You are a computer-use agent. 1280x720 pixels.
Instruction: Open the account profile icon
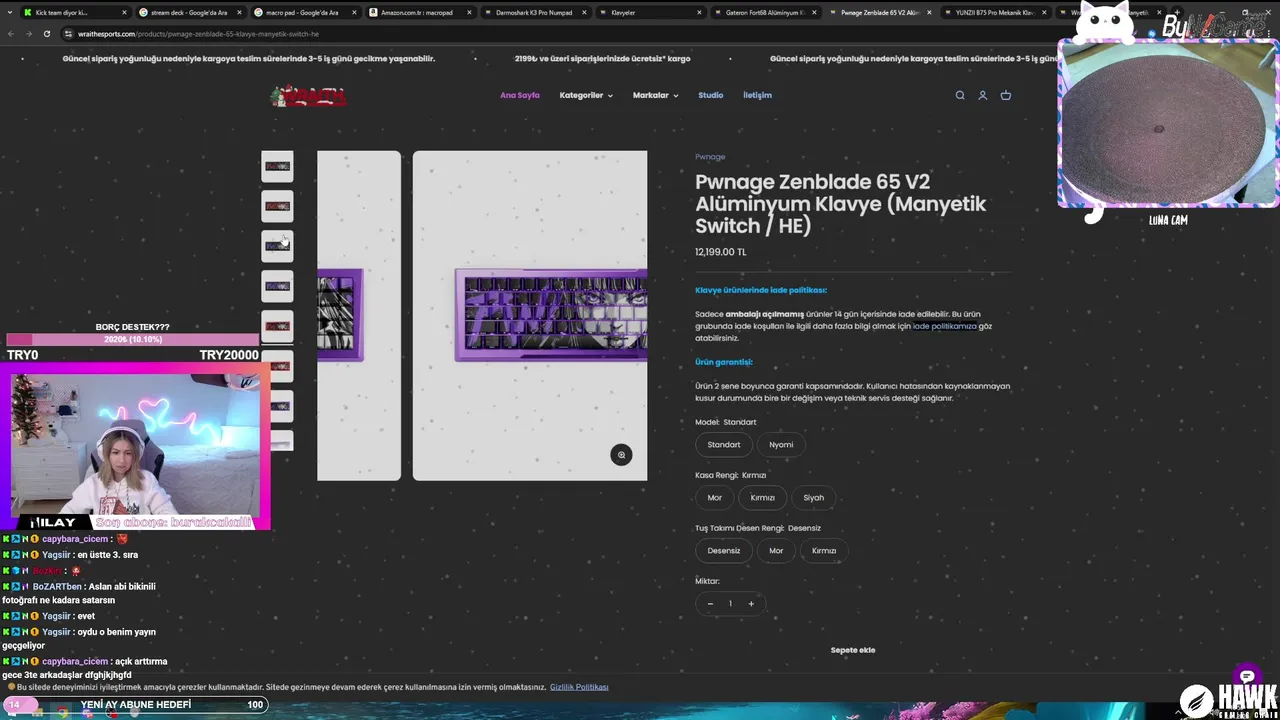point(983,95)
